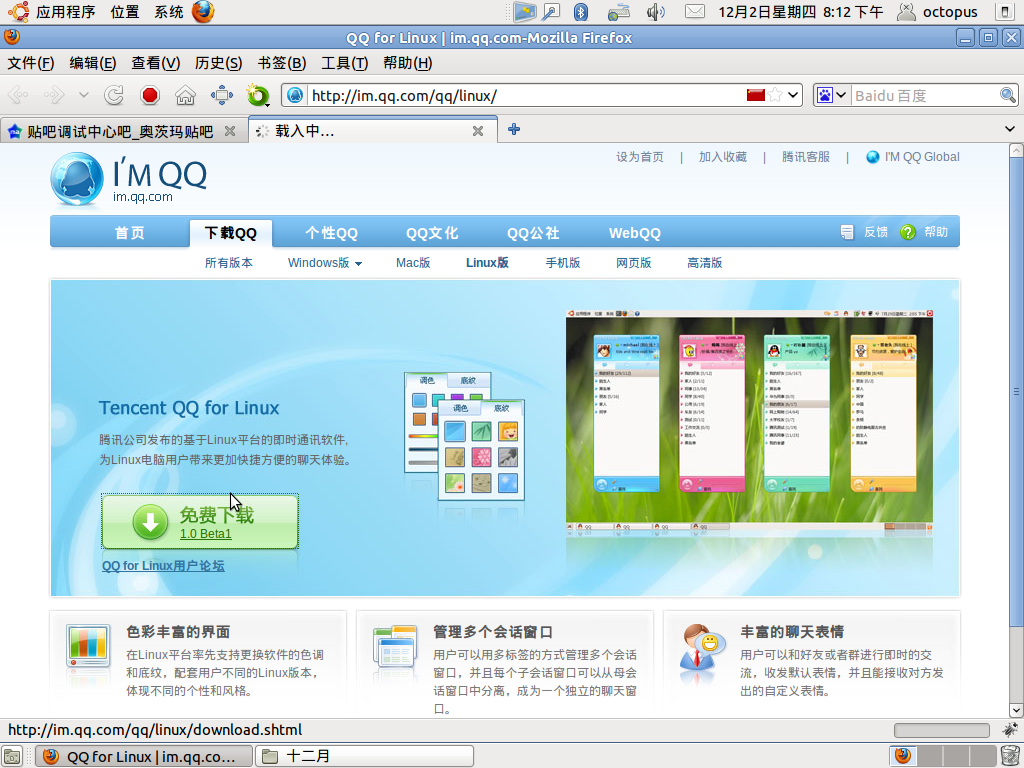Close the 载入中… tab
The height and width of the screenshot is (768, 1024).
click(478, 131)
